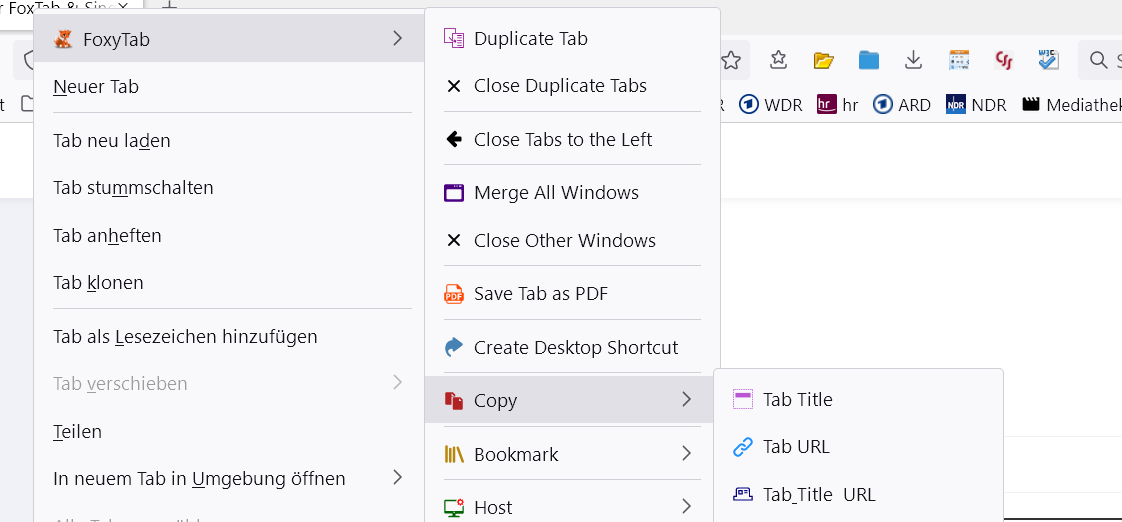Viewport: 1122px width, 522px height.
Task: Expand the Bookmark submenu arrow
Action: [686, 454]
